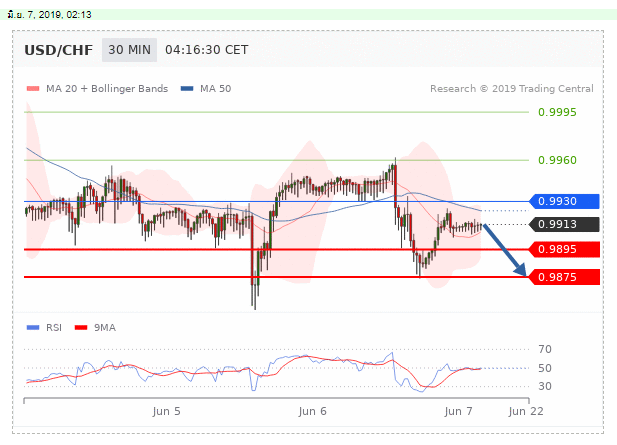
Task: Click the timestamp header with 02:13
Action: tap(50, 15)
